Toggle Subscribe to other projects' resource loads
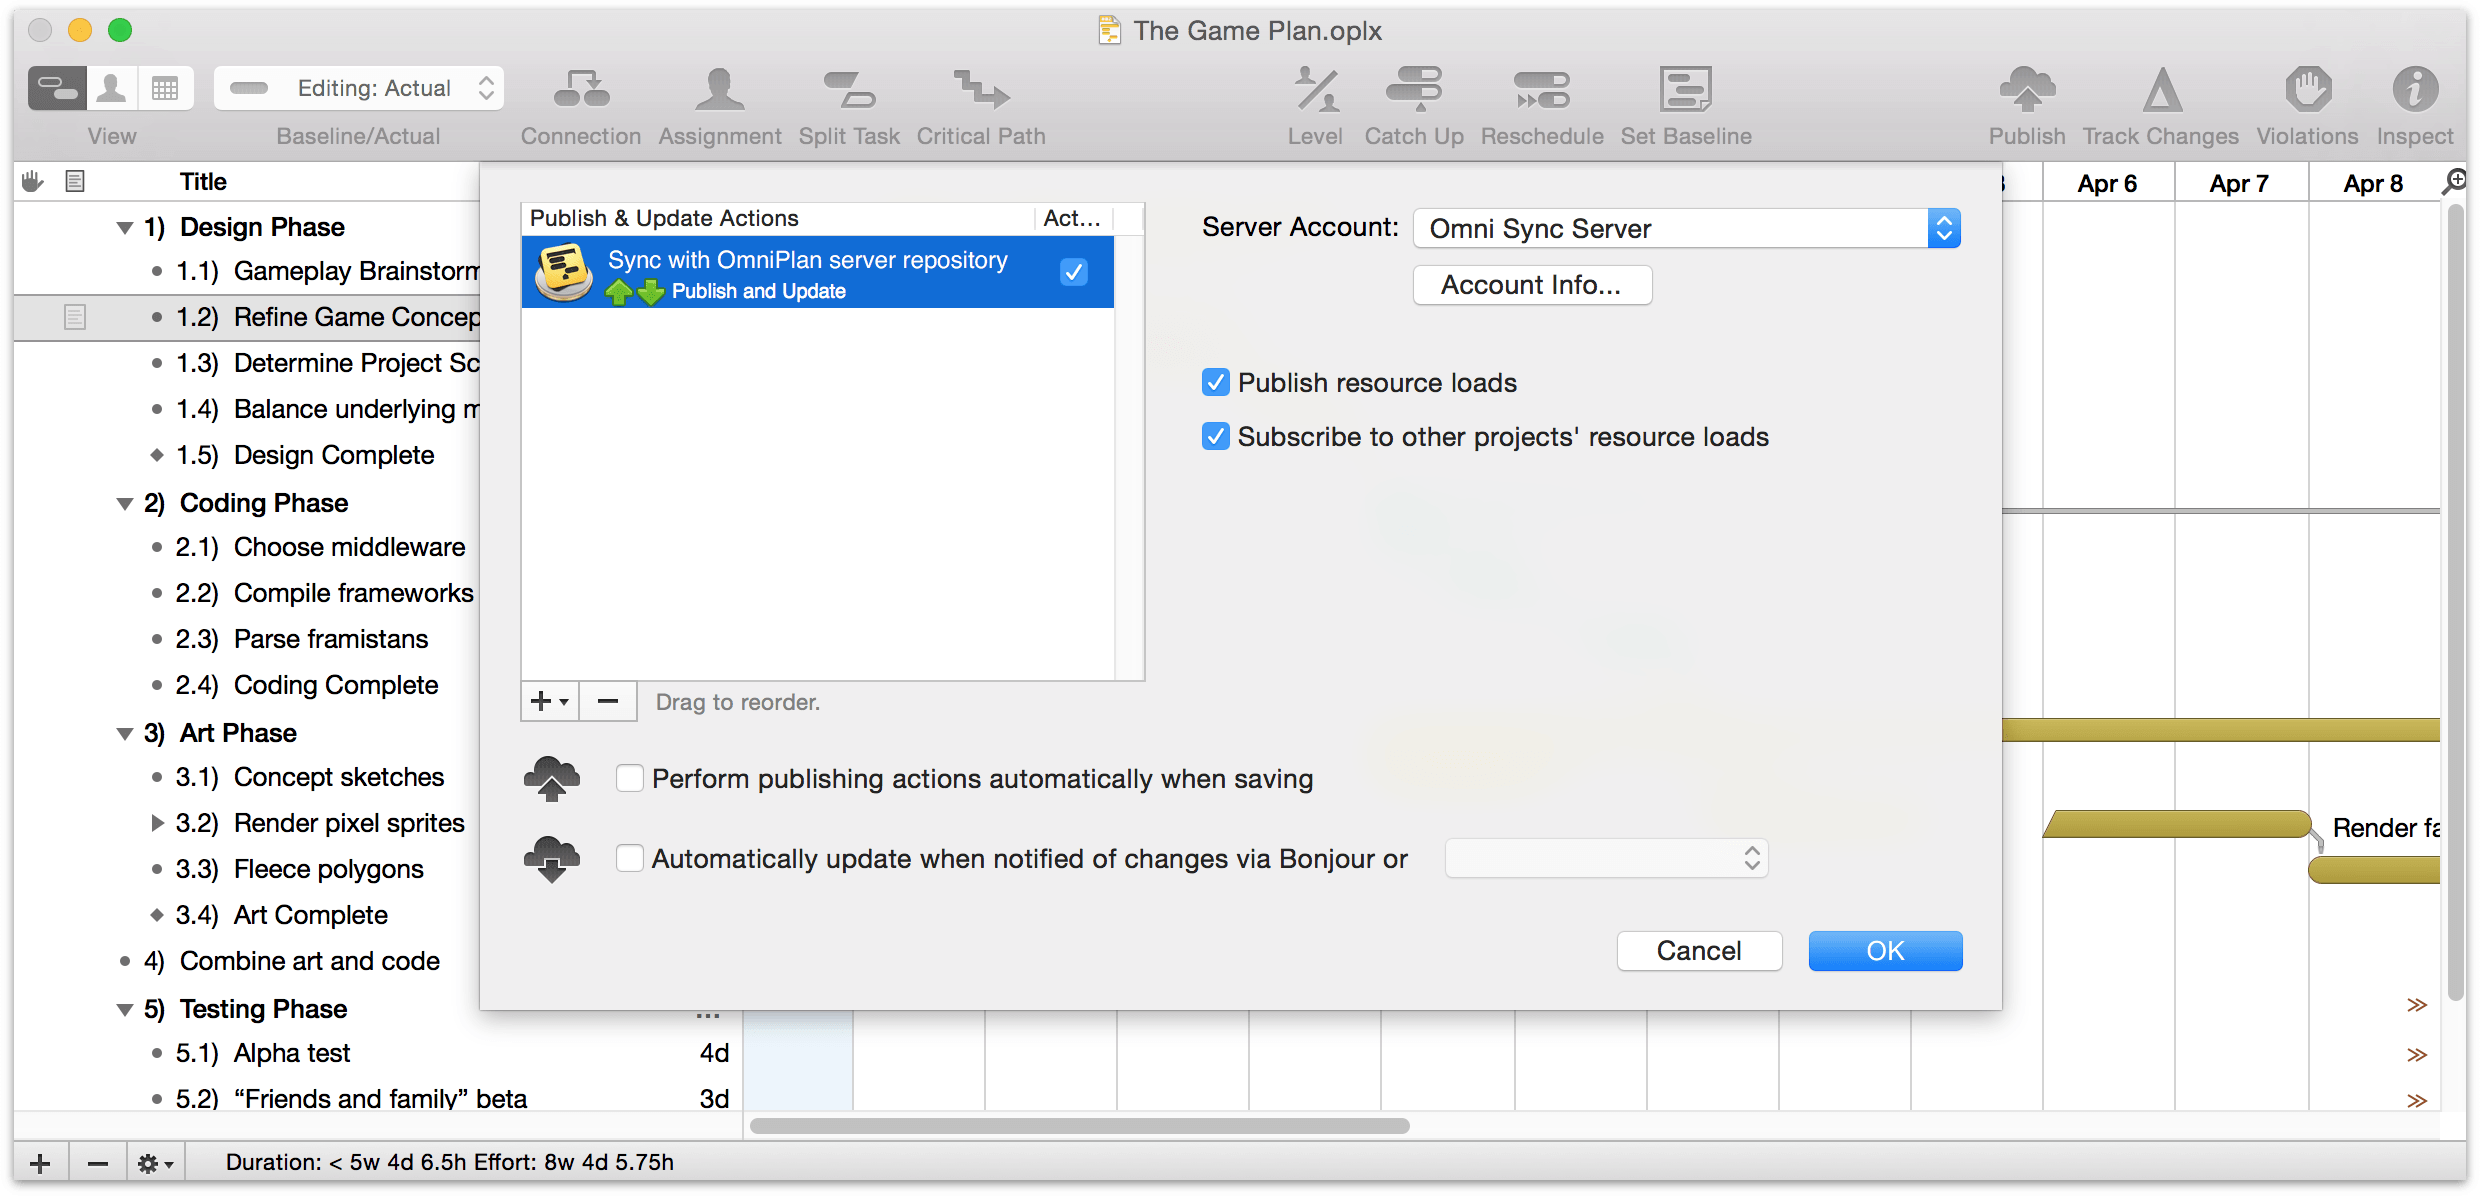The image size is (2480, 1196). point(1216,438)
